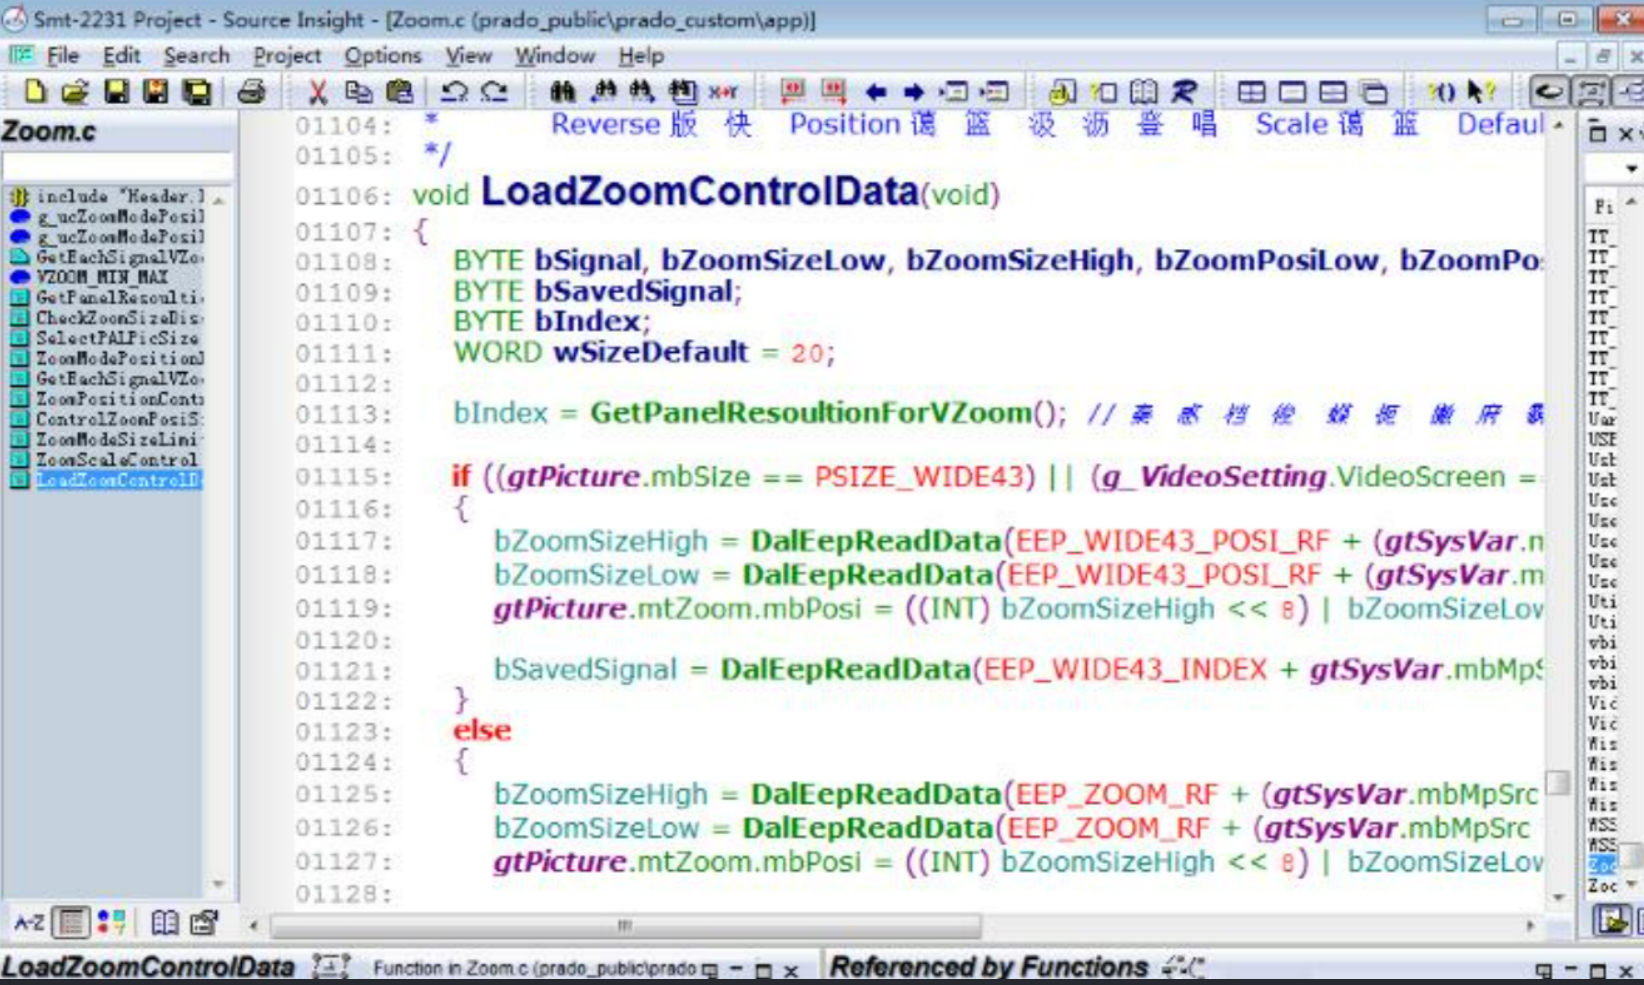Open the Help menu

(x=641, y=56)
